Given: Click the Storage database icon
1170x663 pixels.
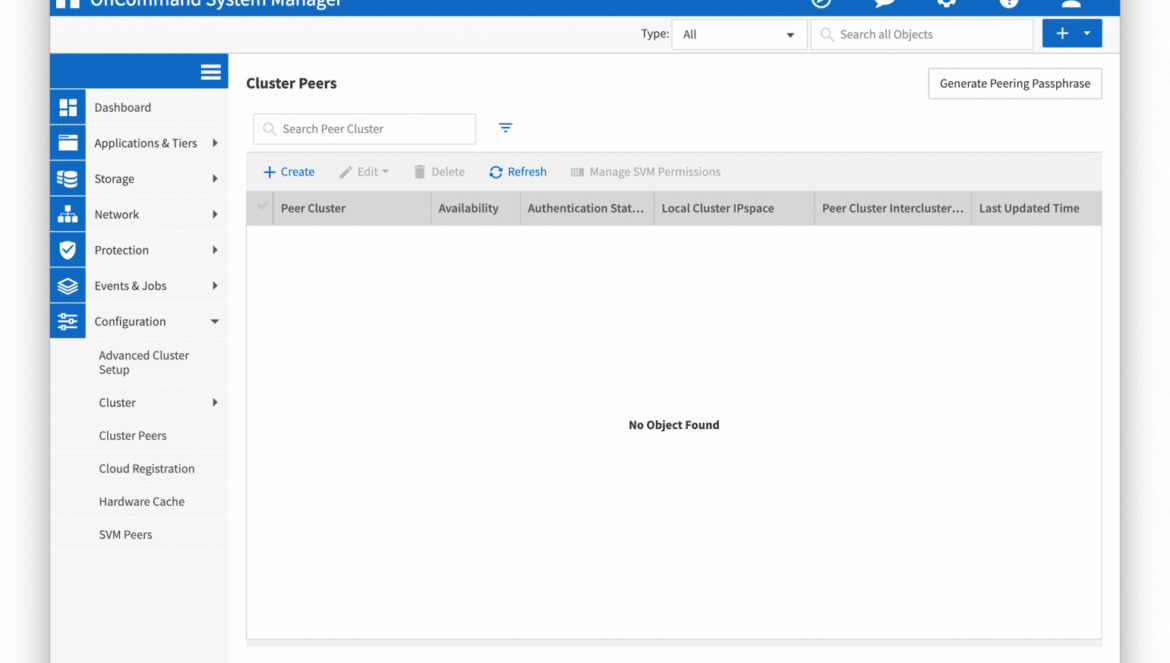Looking at the screenshot, I should click(68, 179).
